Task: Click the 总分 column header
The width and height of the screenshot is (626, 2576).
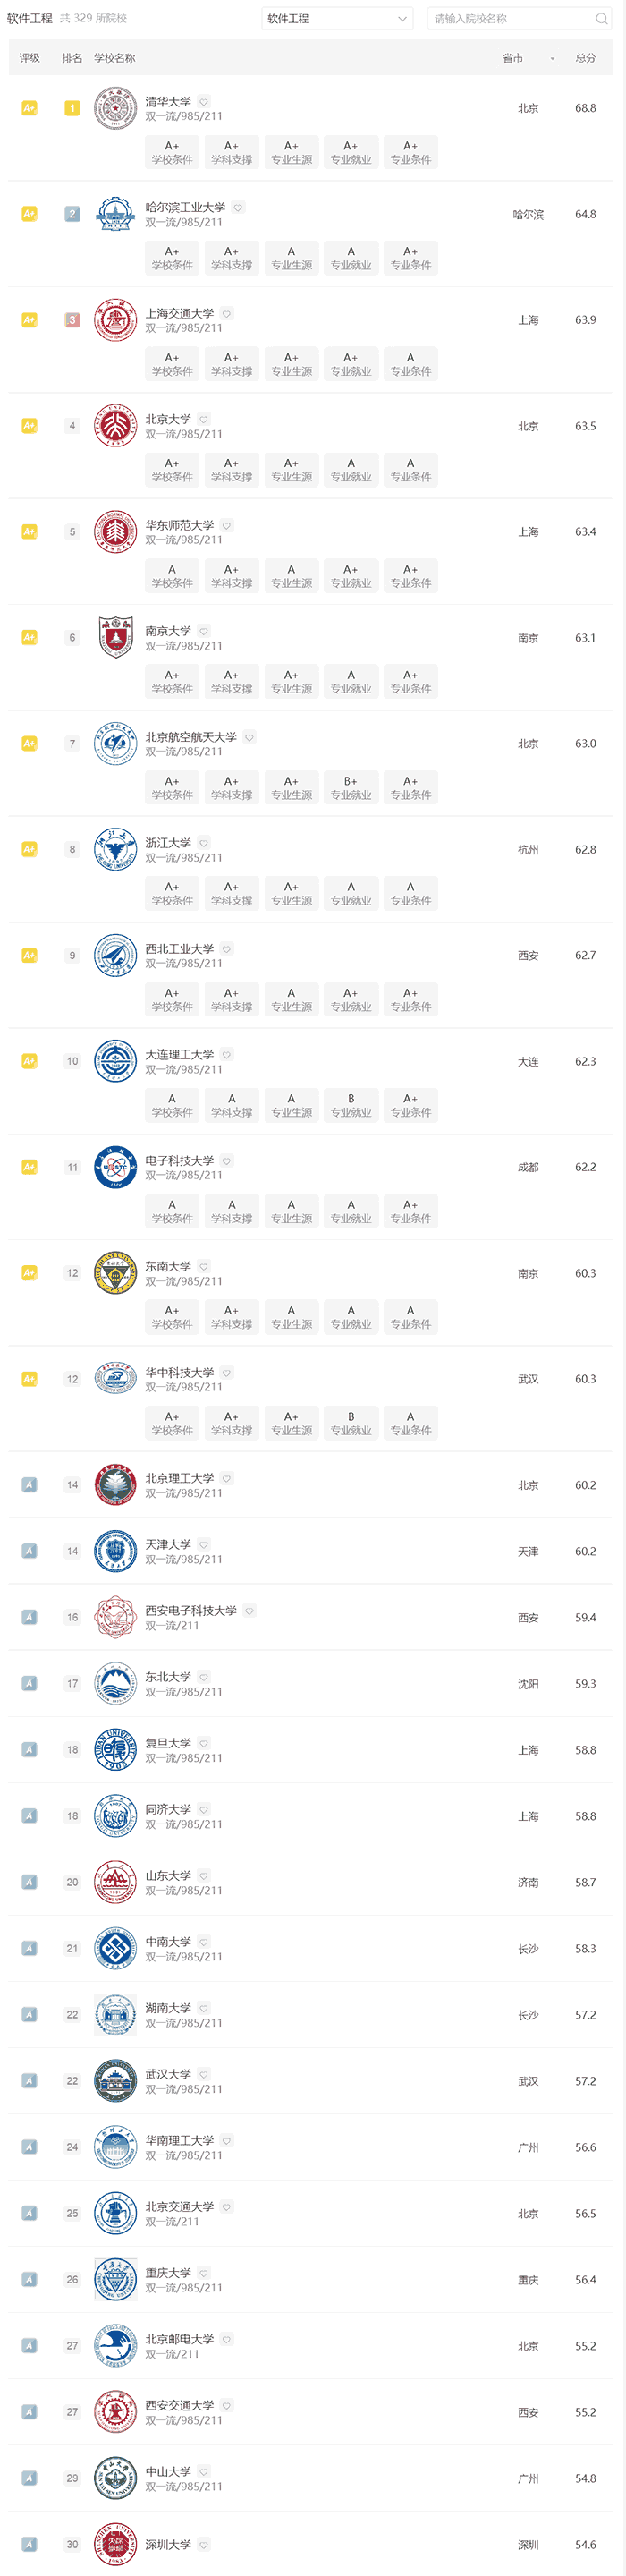Action: point(585,58)
